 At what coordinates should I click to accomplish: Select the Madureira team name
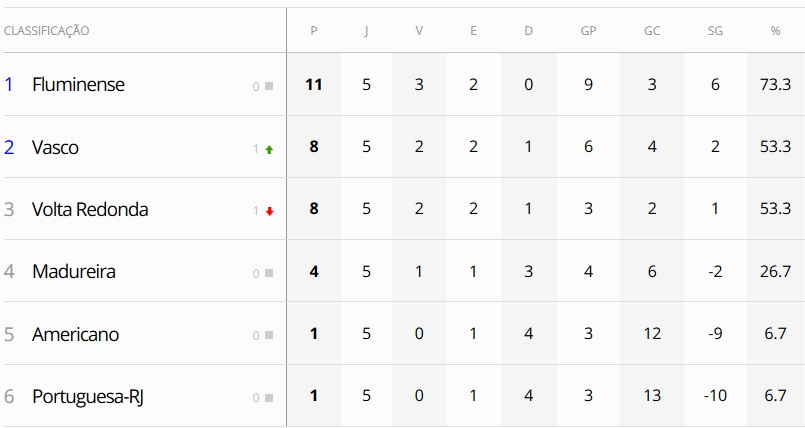pyautogui.click(x=74, y=271)
